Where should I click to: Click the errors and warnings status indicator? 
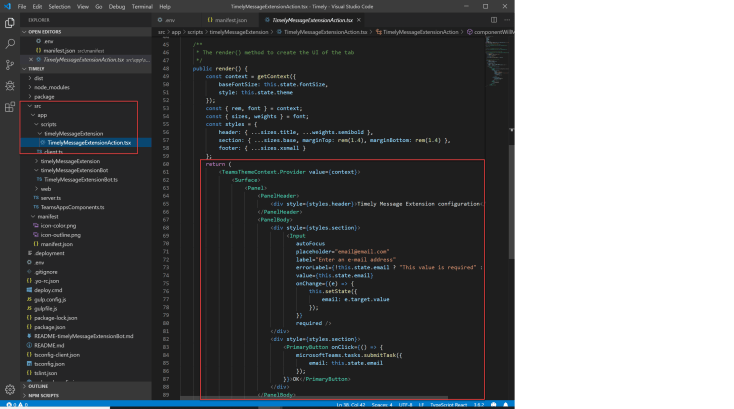tap(17, 405)
